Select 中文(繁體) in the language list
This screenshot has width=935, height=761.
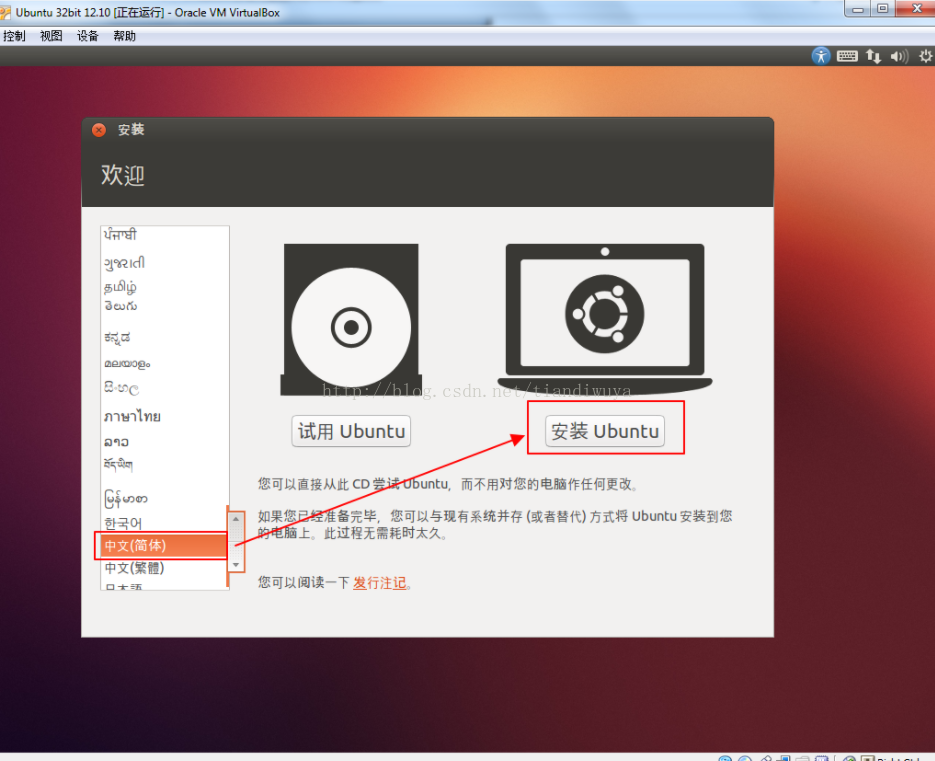click(x=164, y=568)
